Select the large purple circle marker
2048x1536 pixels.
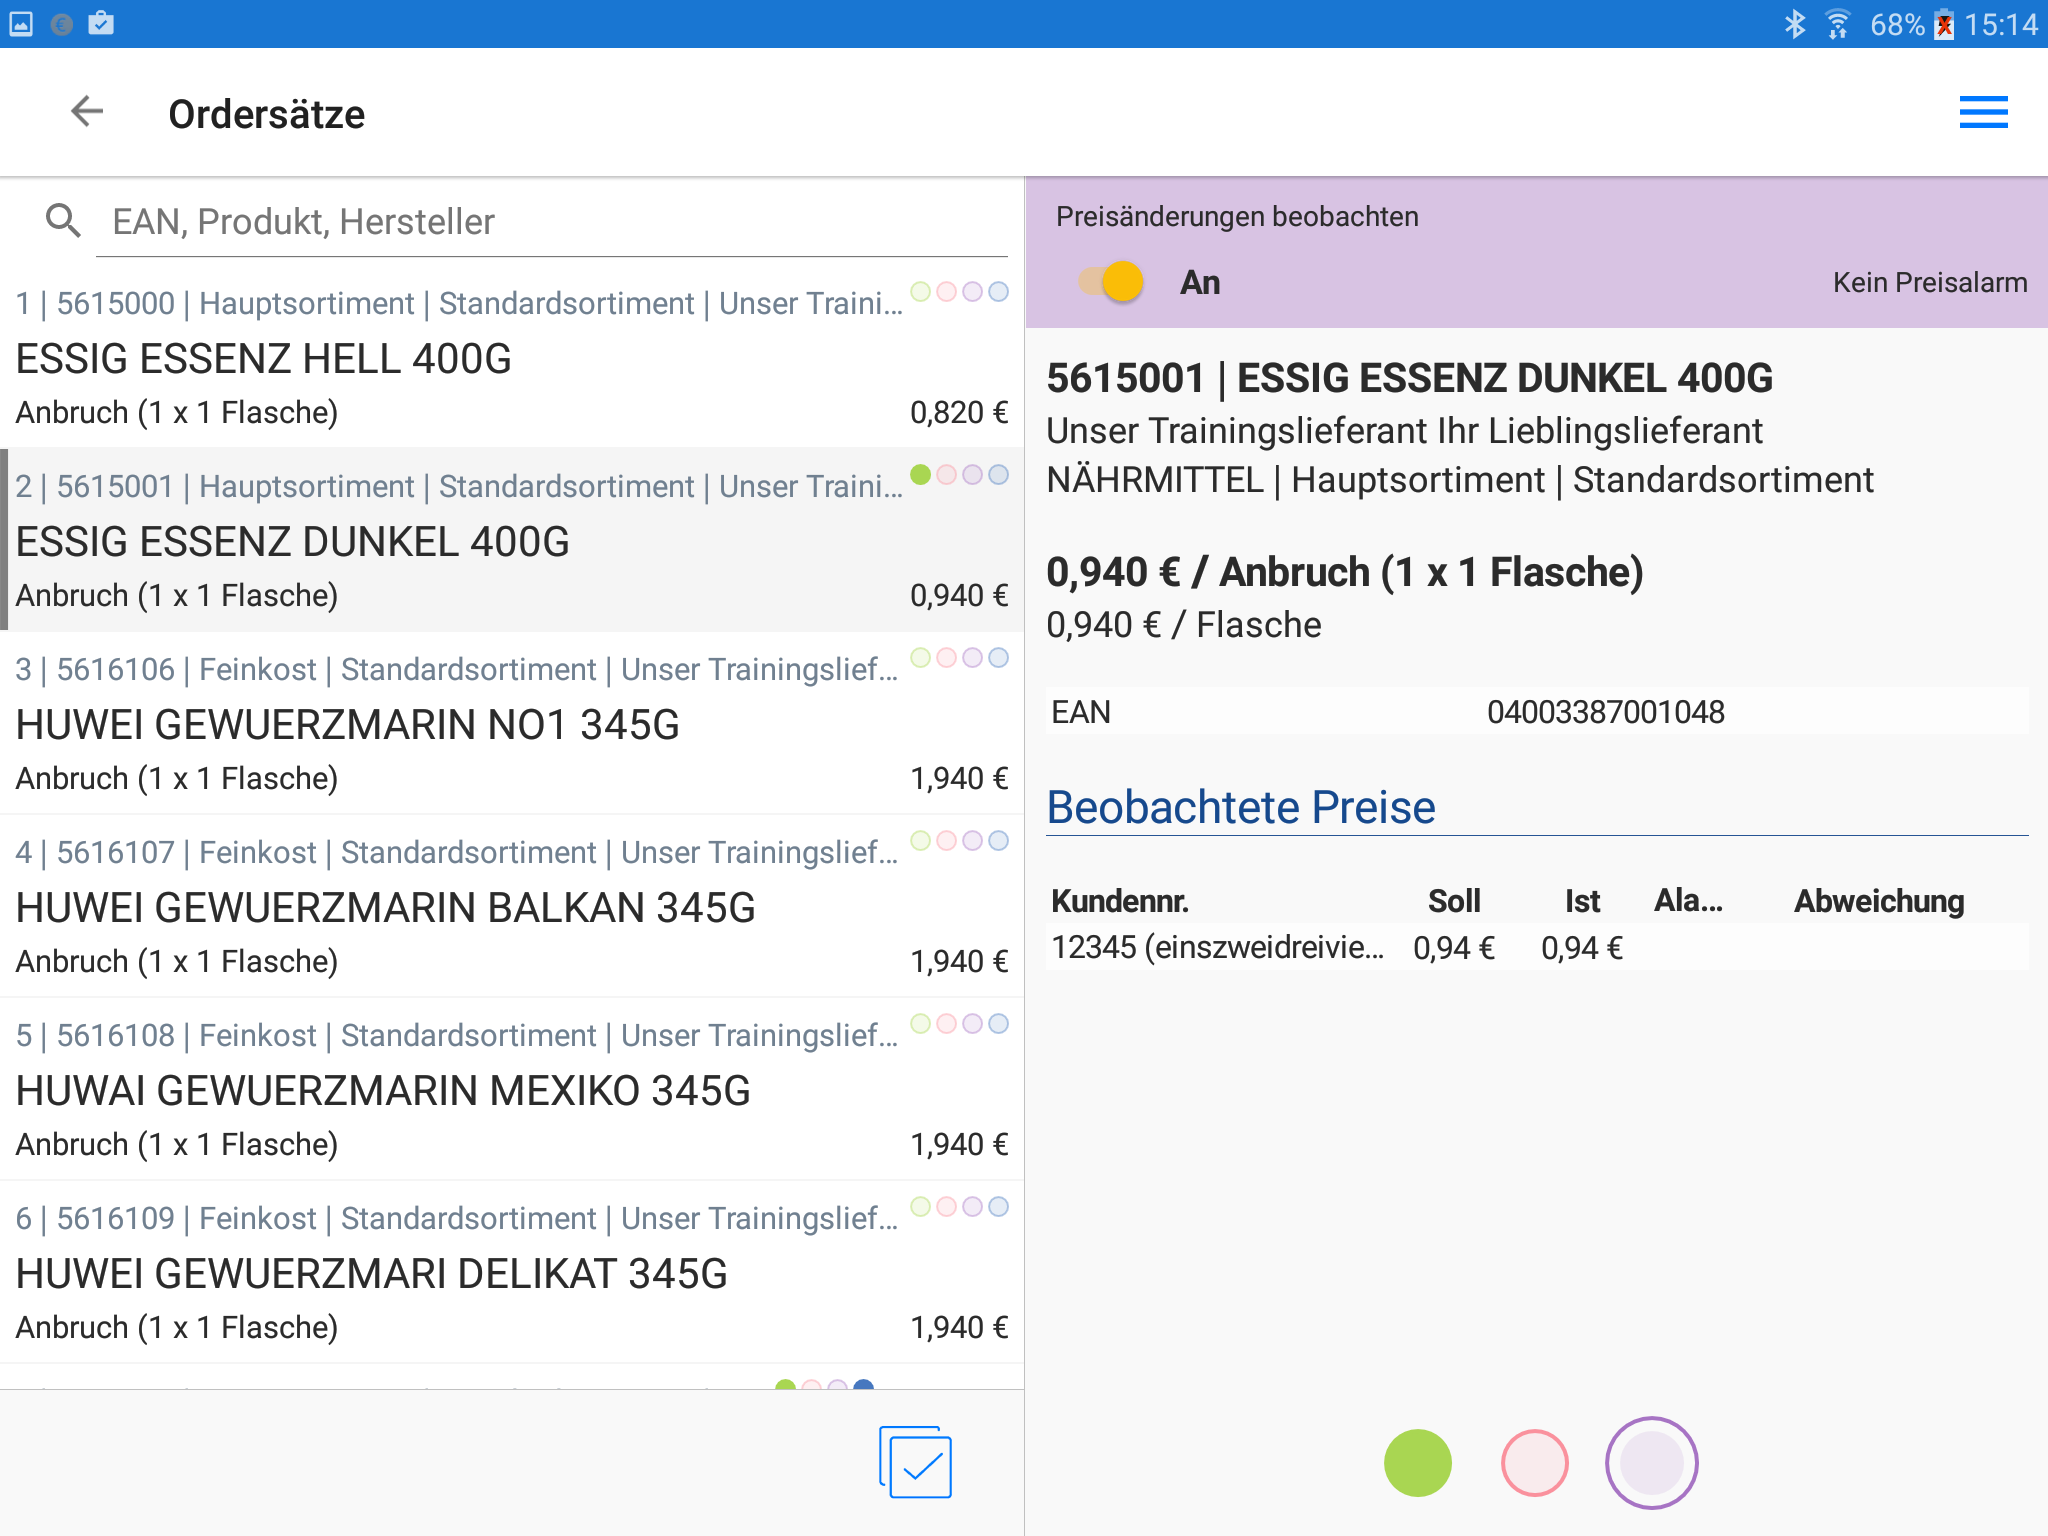point(1651,1463)
